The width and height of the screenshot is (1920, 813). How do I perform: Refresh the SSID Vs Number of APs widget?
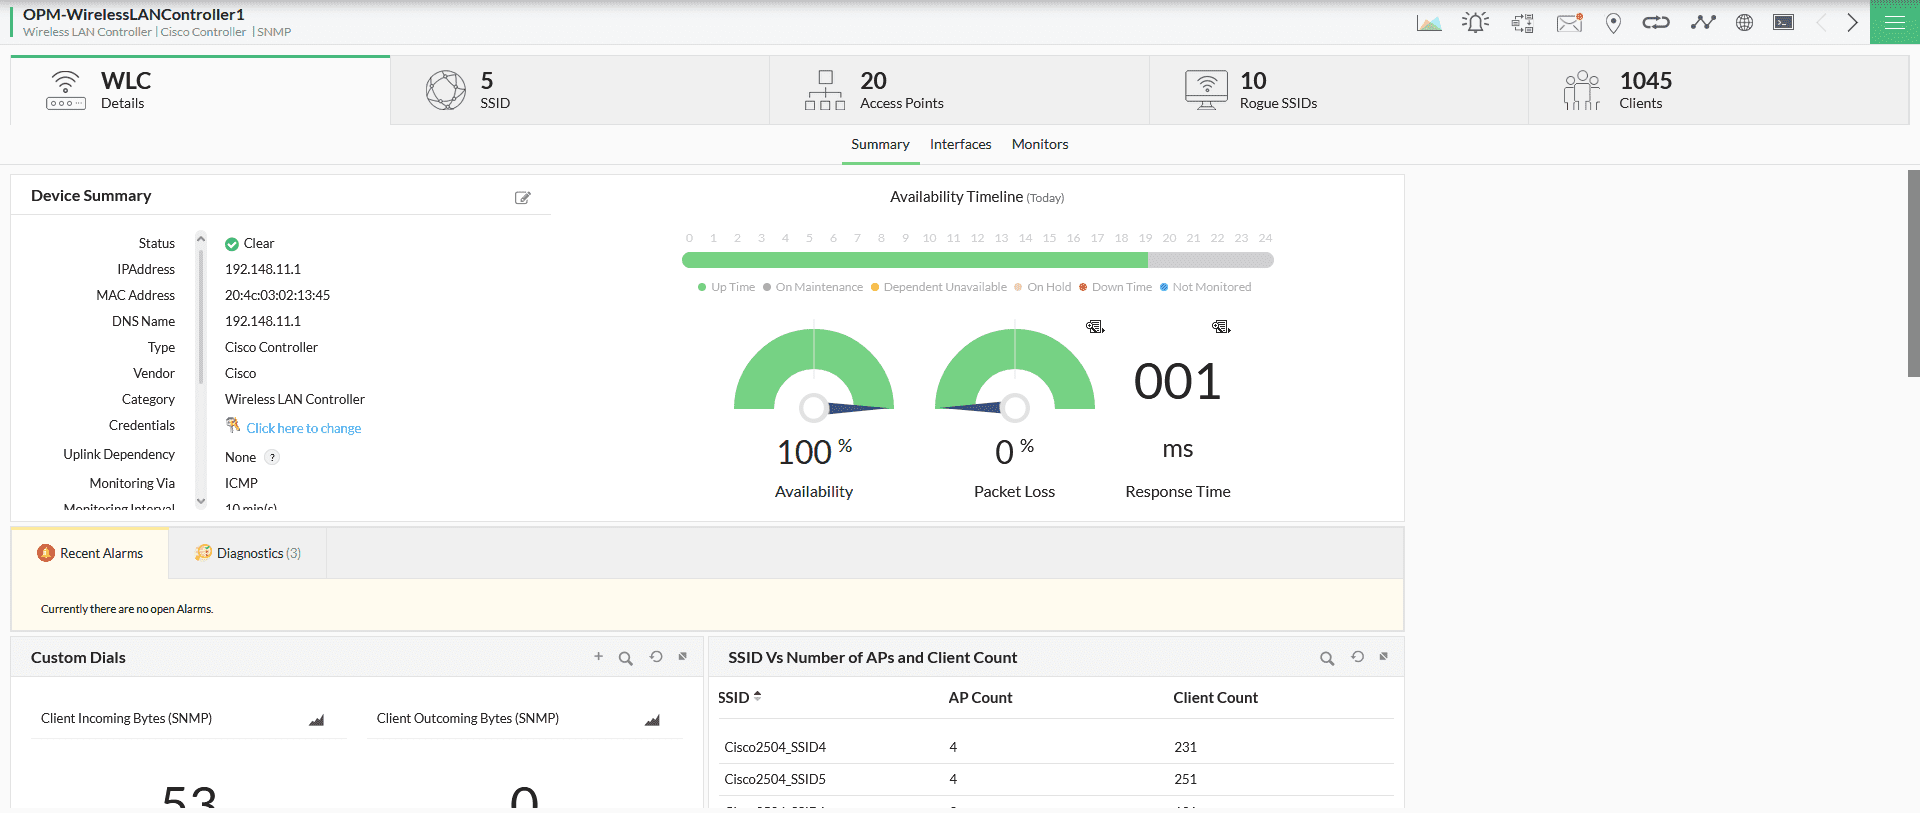click(x=1357, y=657)
